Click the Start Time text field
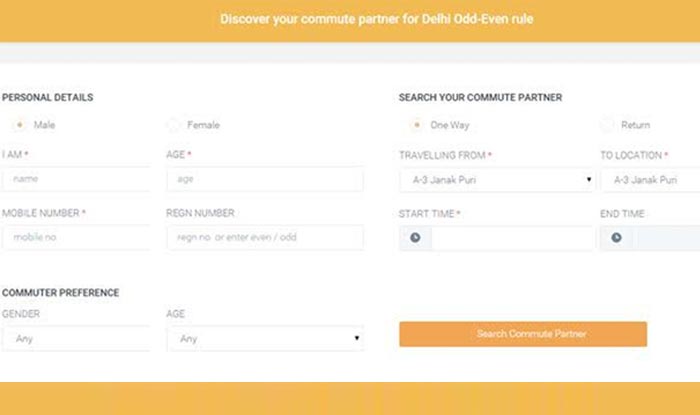Image resolution: width=700 pixels, height=415 pixels. coord(512,238)
